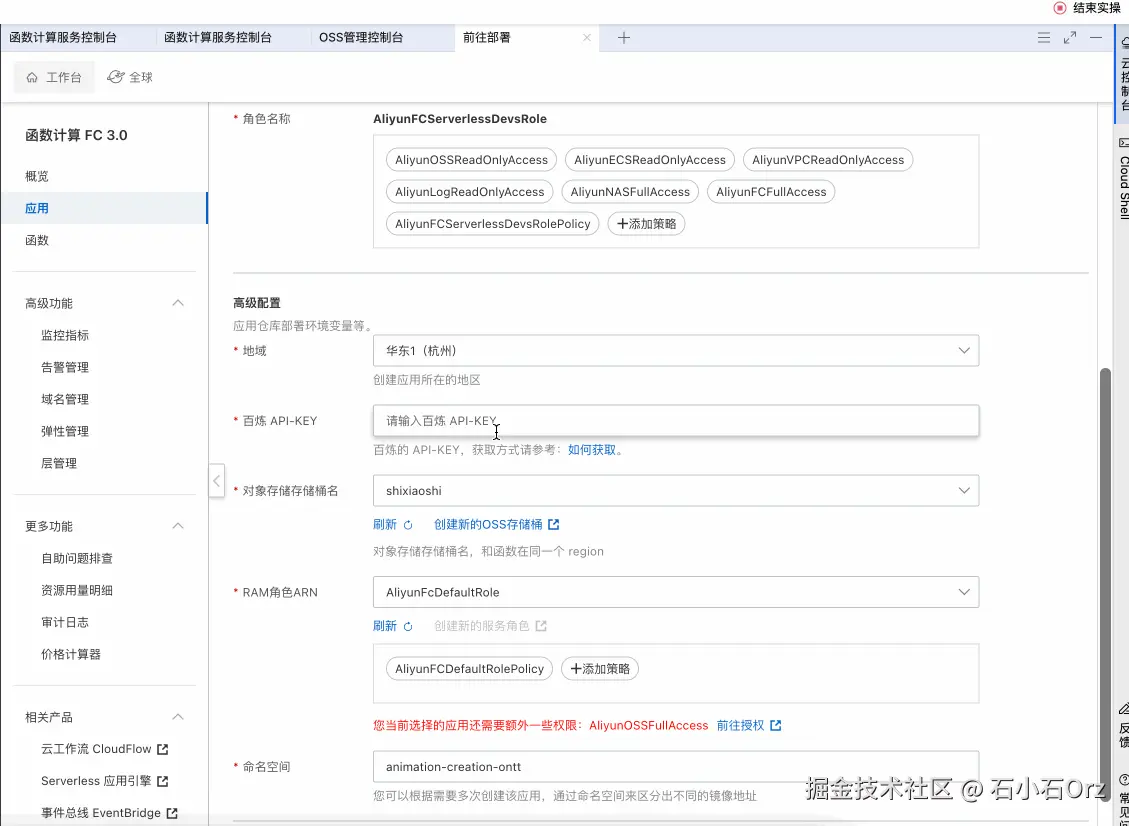Viewport: 1129px width, 826px height.
Task: Click the 事件总线 EventBridge external link icon
Action: pos(172,813)
